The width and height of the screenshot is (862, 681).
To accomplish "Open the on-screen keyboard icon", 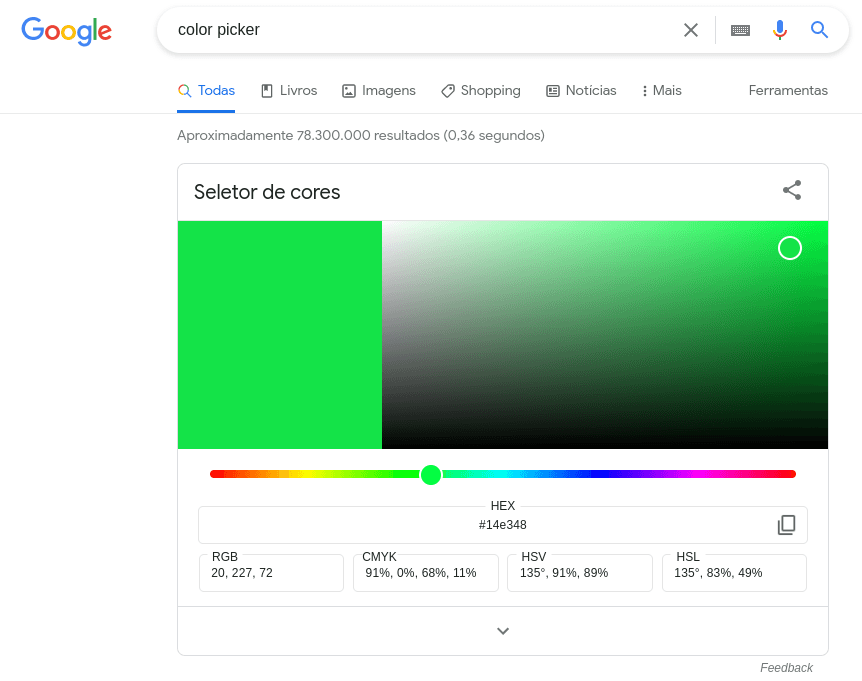I will point(740,30).
